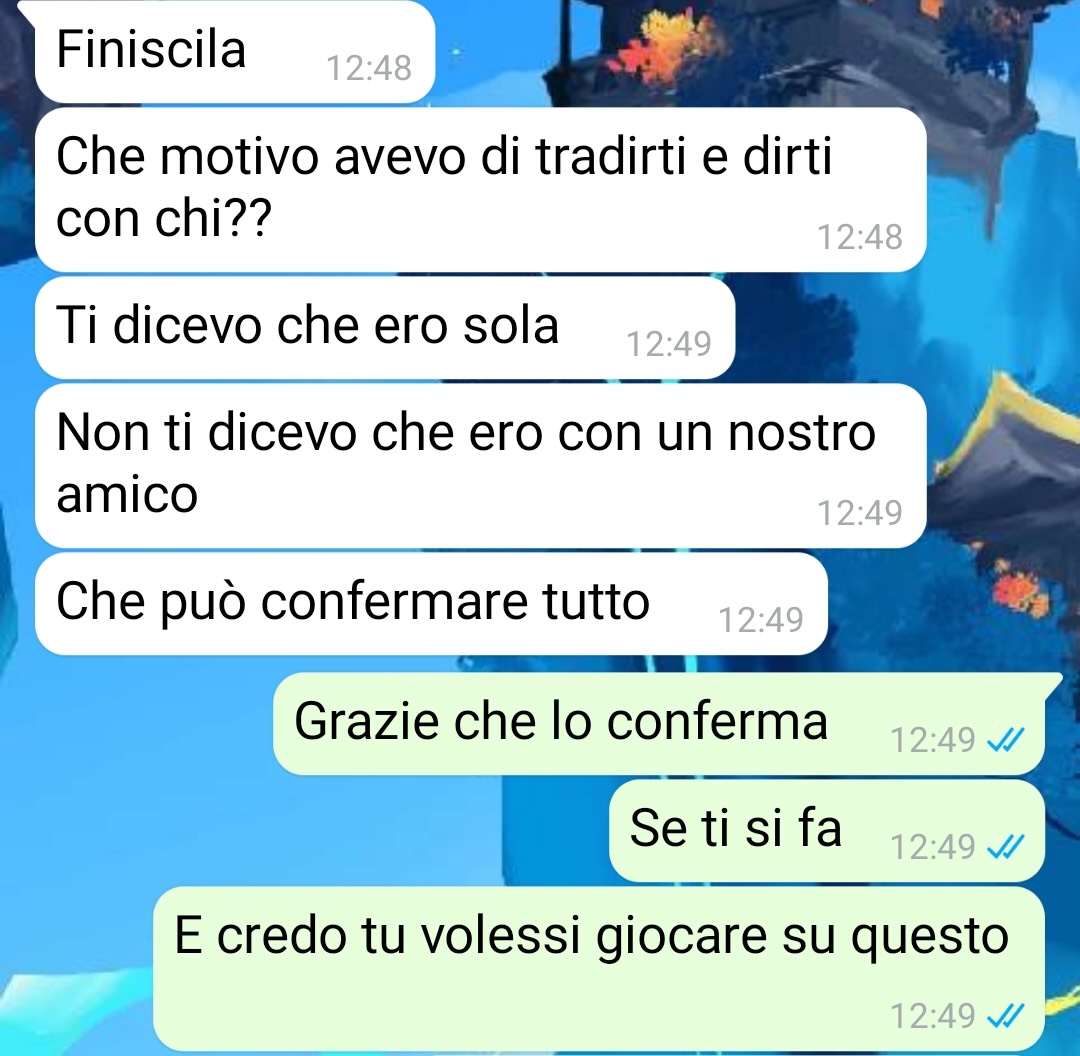
Task: Select the "E credo tu volessi giocare" message
Action: coord(599,969)
